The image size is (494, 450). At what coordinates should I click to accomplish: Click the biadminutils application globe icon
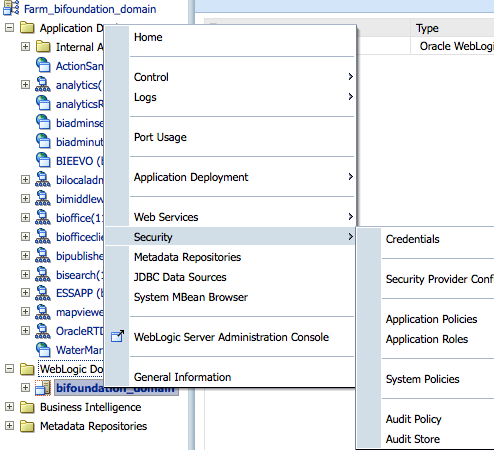(43, 141)
